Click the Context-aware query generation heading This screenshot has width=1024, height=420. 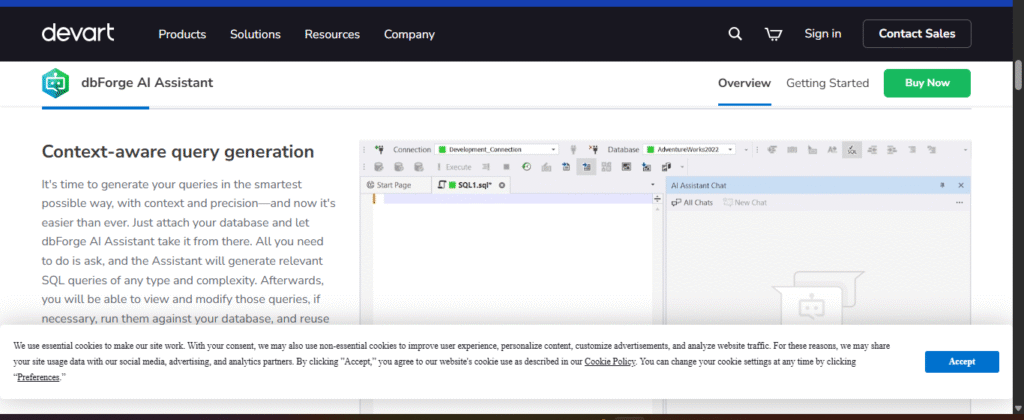coord(178,152)
